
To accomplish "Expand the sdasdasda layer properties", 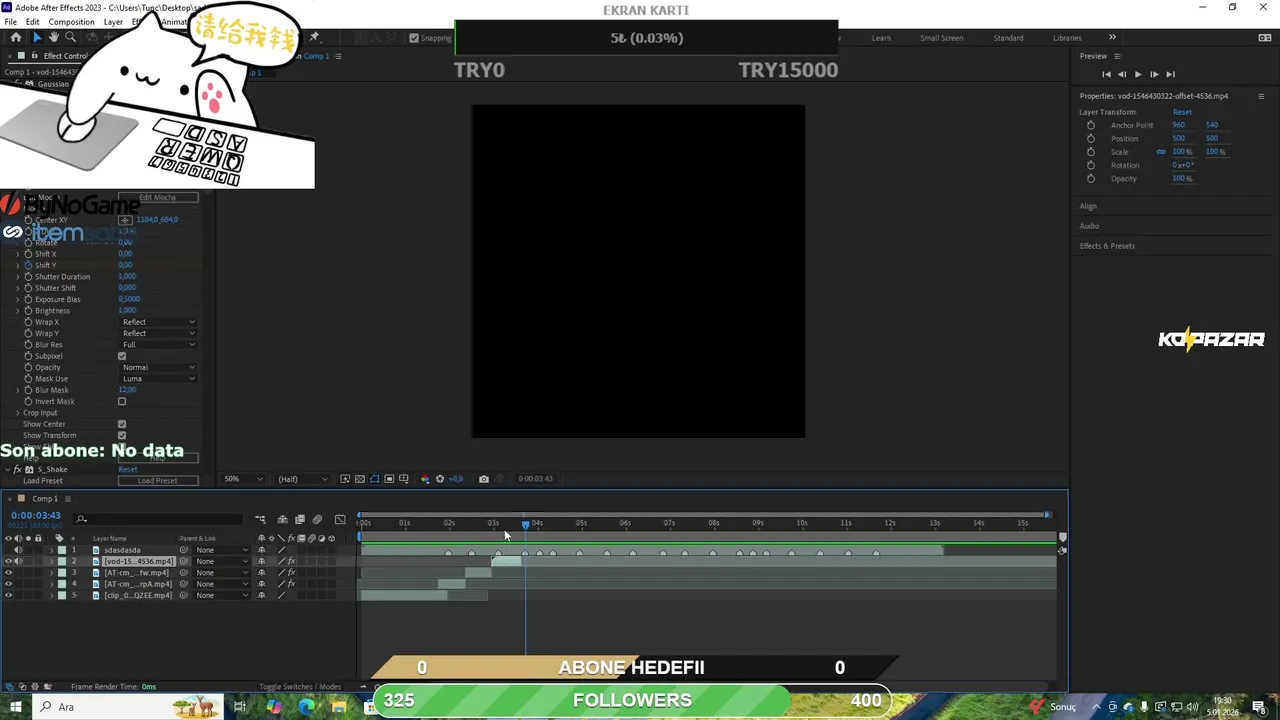I will coord(52,550).
